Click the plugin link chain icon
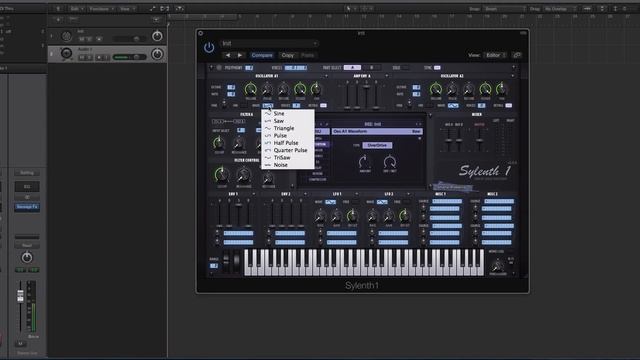 pos(517,55)
